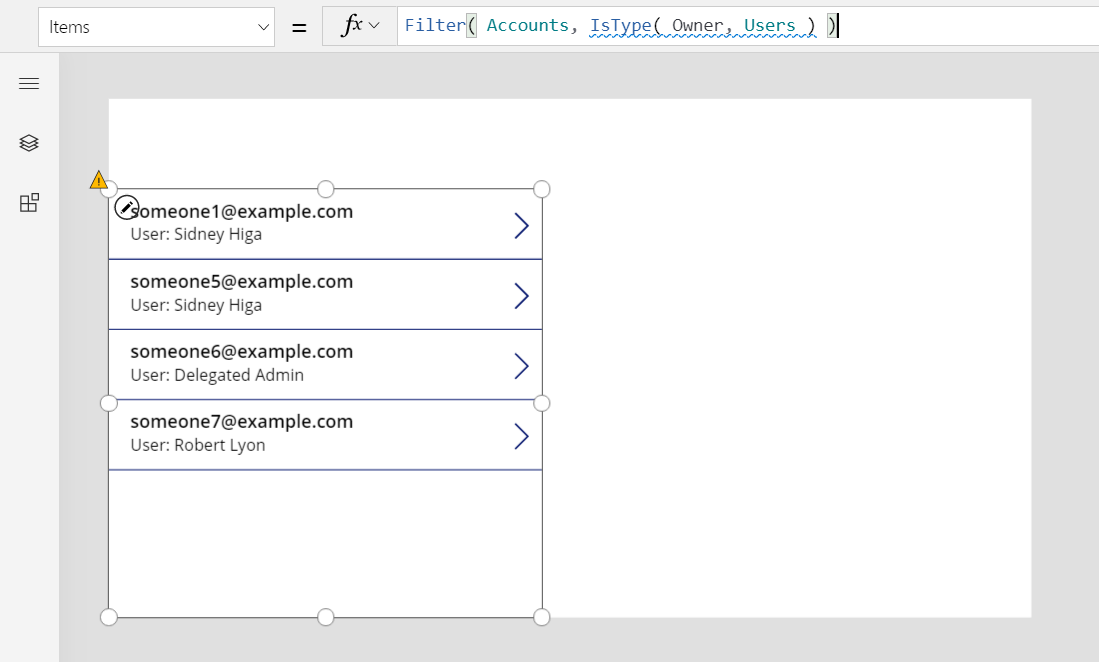Viewport: 1099px width, 662px height.
Task: Open the Insert components icon in sidebar
Action: pyautogui.click(x=29, y=203)
